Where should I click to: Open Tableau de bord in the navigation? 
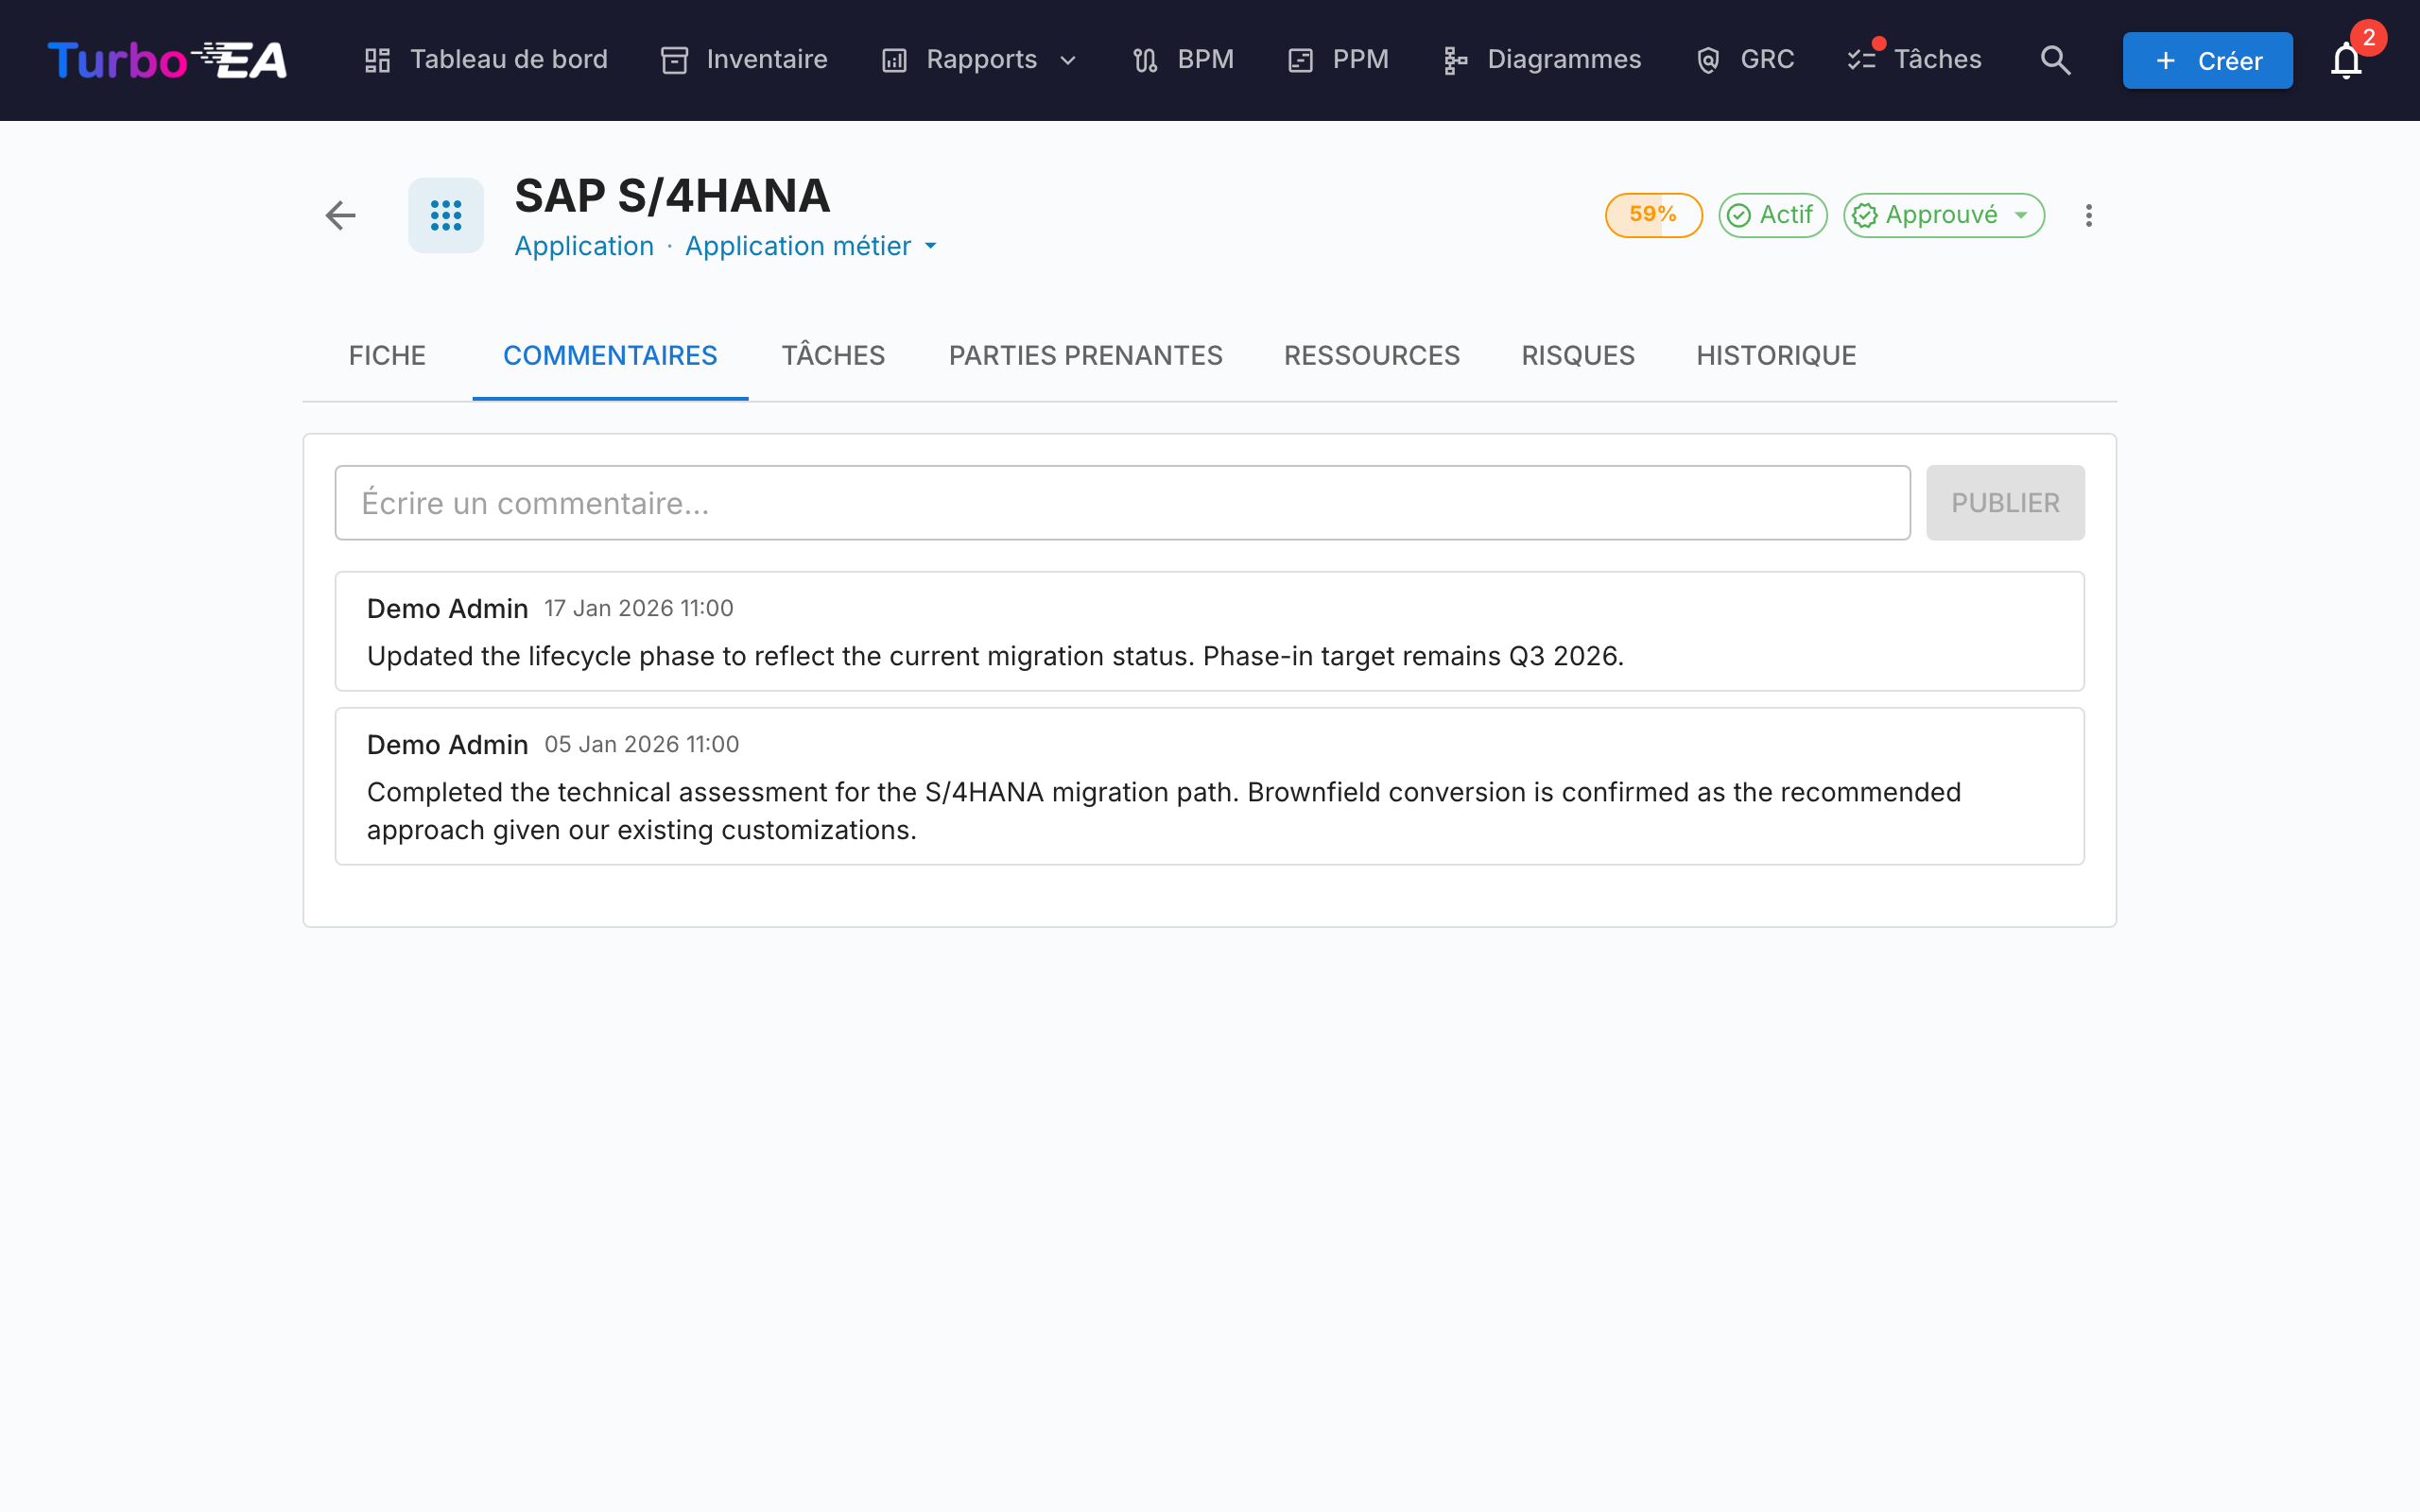[485, 60]
